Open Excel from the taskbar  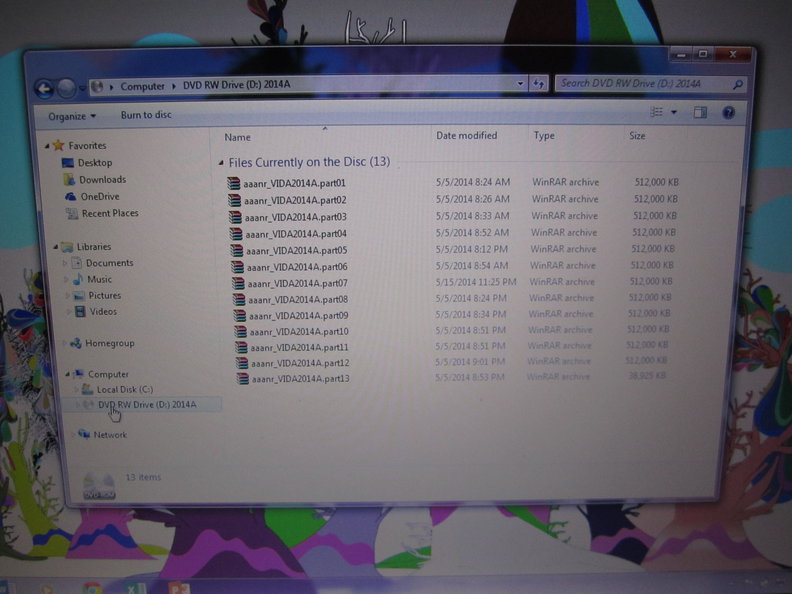(133, 588)
